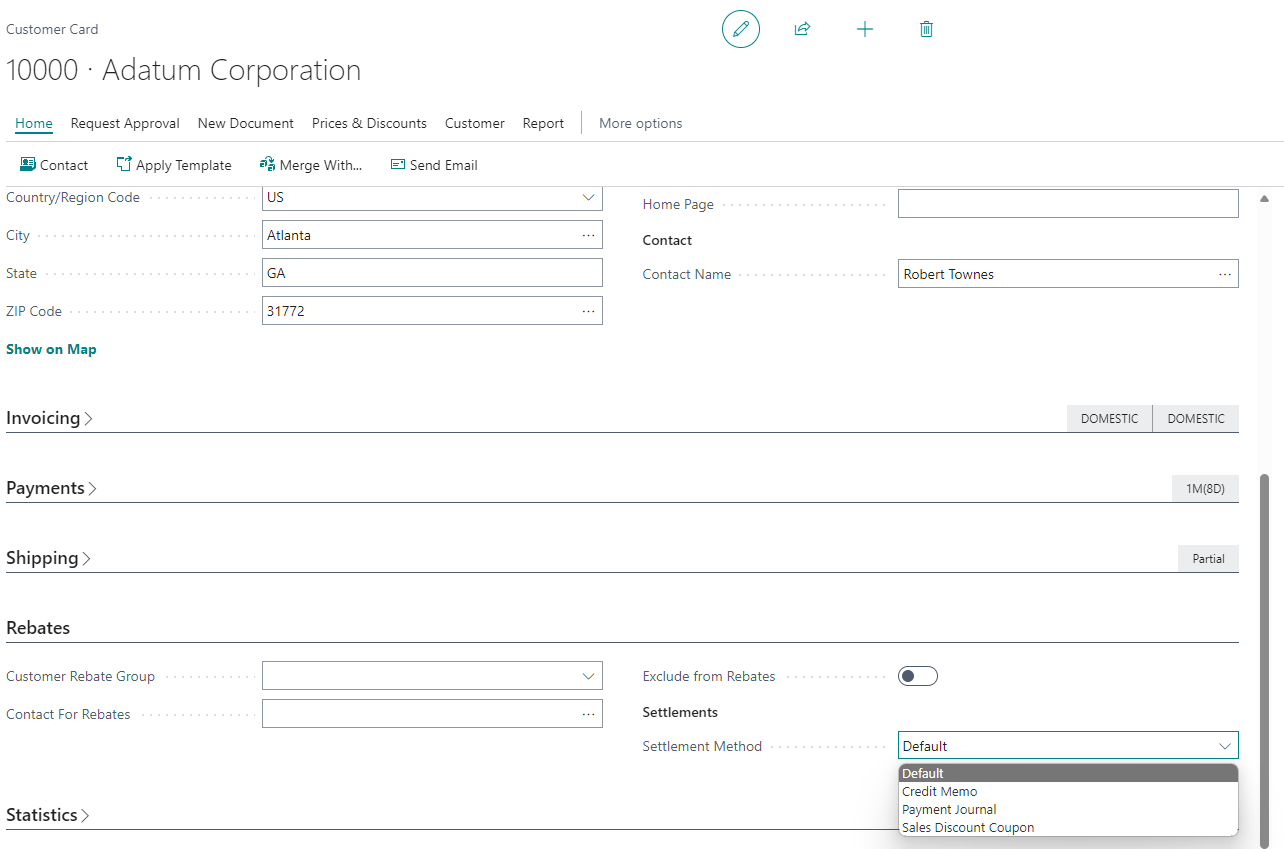Image resolution: width=1284 pixels, height=849 pixels.
Task: Open Request Approval menu
Action: pos(125,123)
